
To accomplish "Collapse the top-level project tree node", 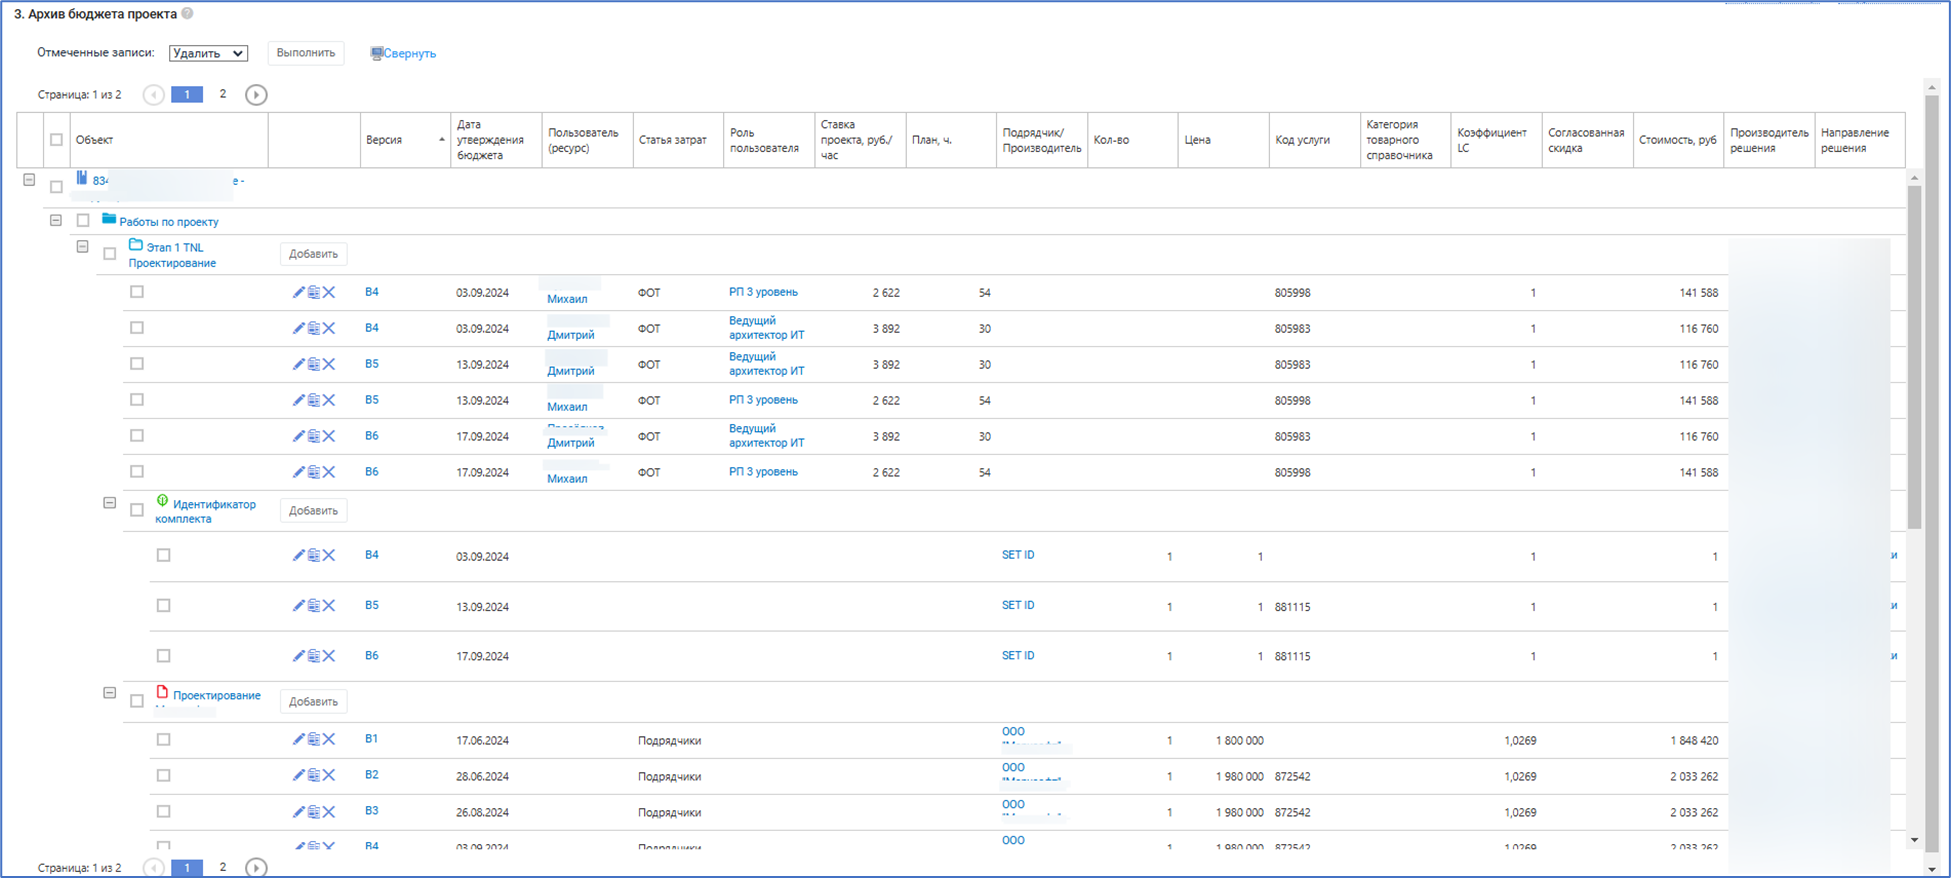I will [29, 180].
